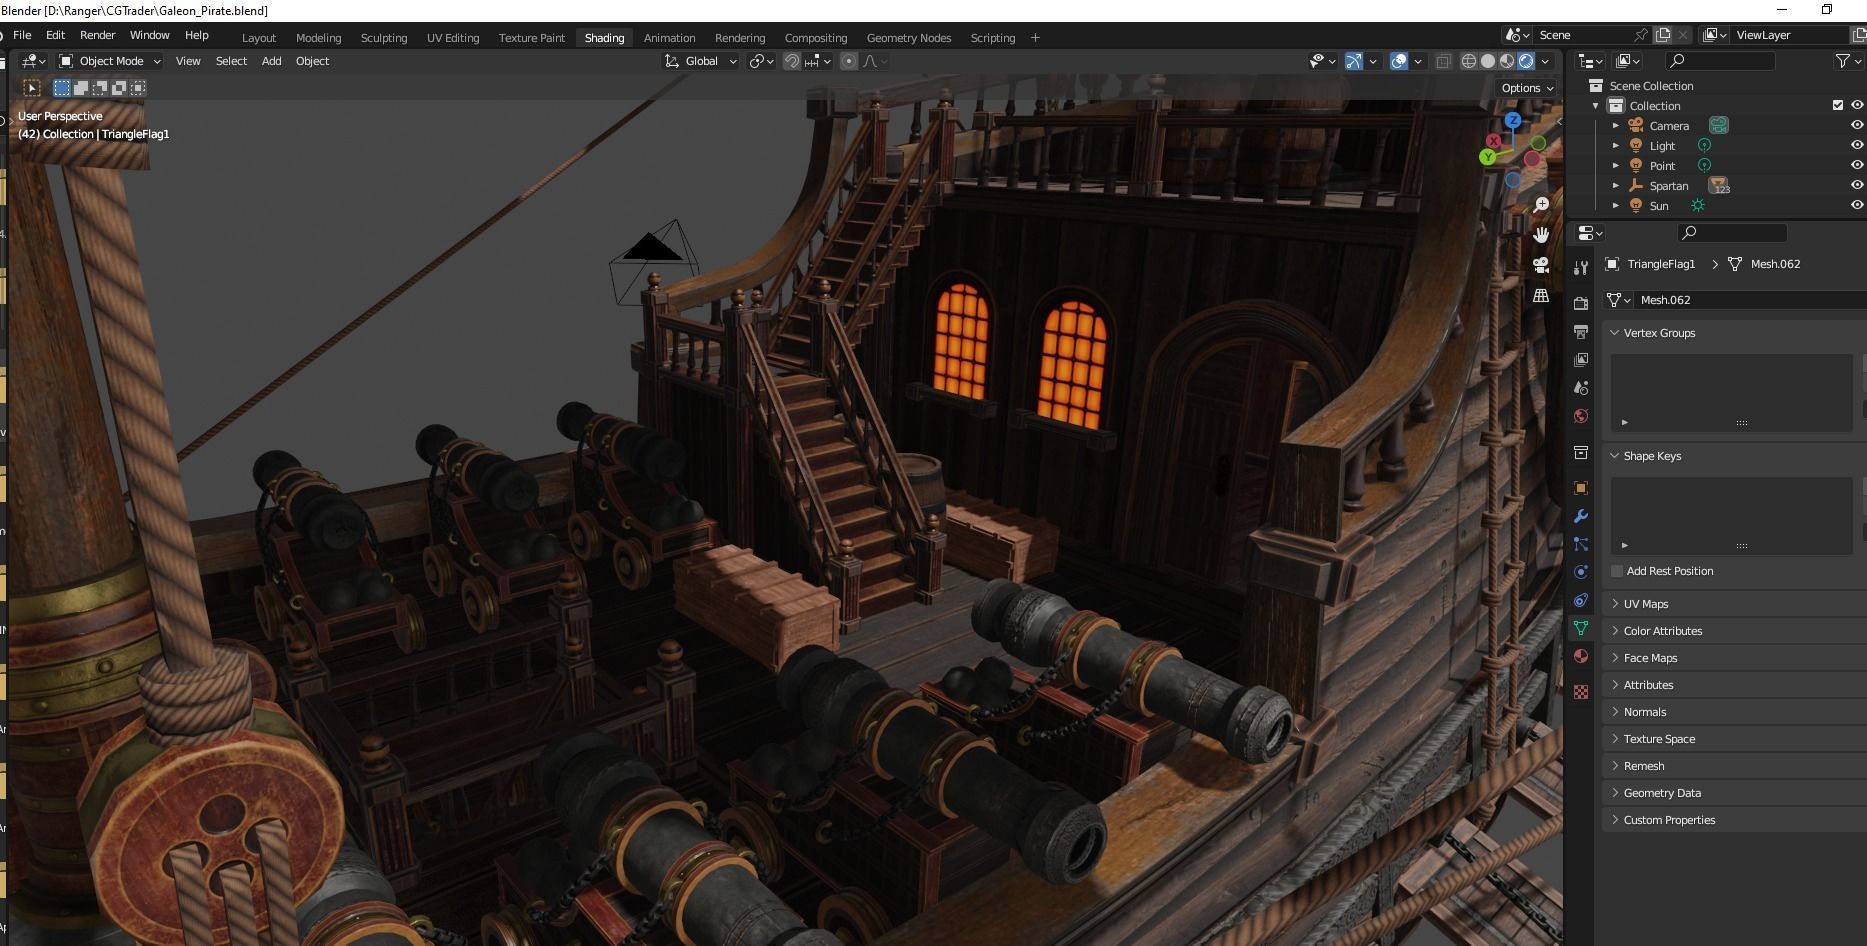This screenshot has height=946, width=1867.
Task: Open the Object Constraints properties tab
Action: [1580, 600]
